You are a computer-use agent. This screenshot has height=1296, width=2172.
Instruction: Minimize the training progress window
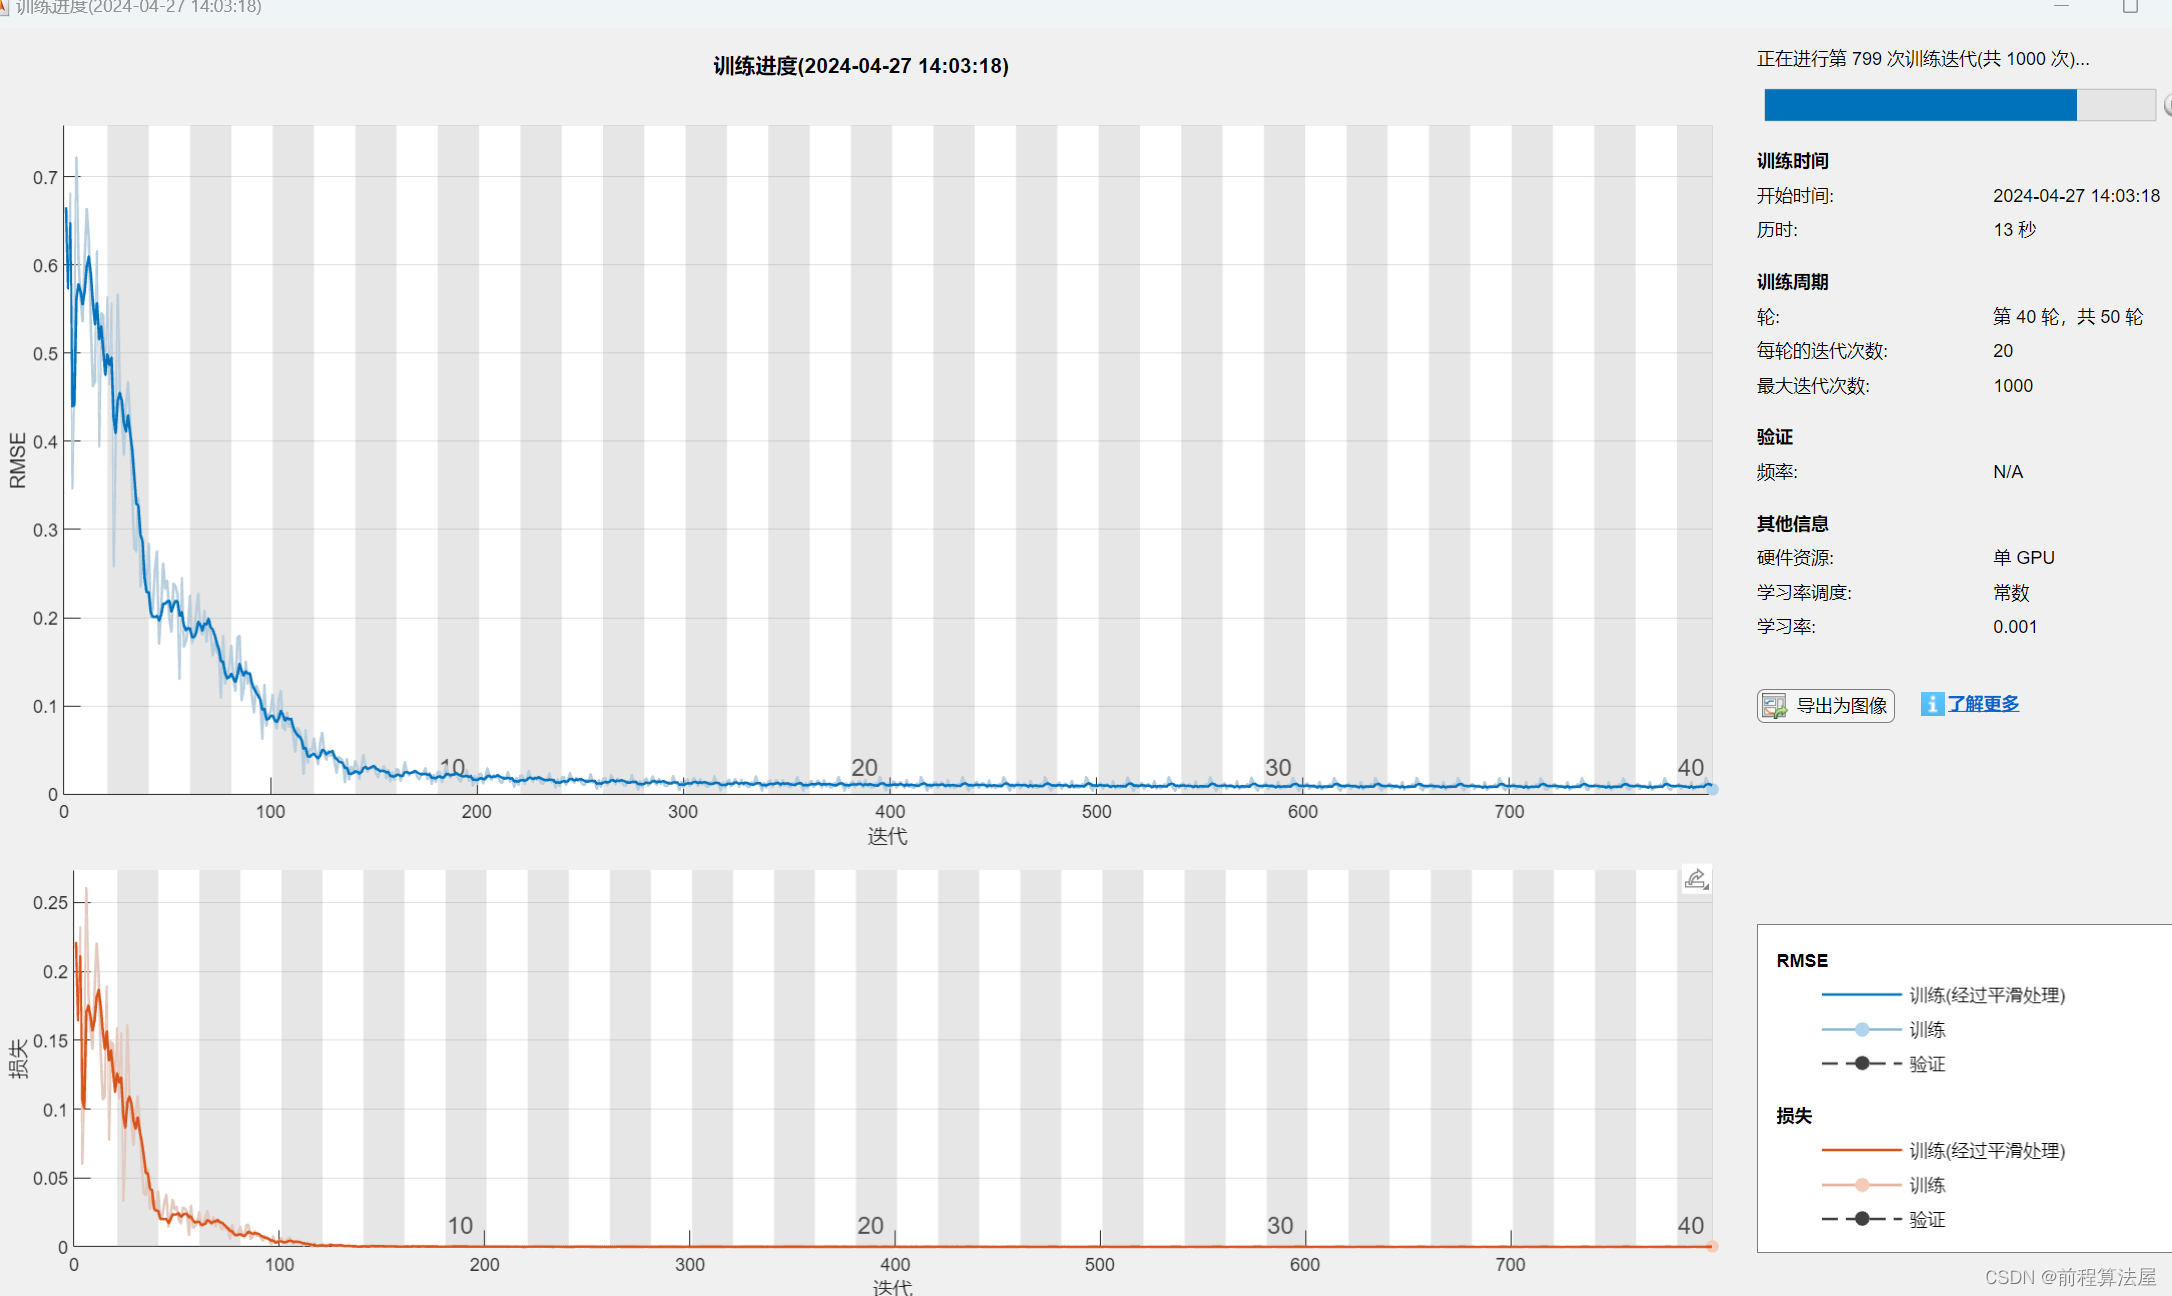pyautogui.click(x=2061, y=6)
